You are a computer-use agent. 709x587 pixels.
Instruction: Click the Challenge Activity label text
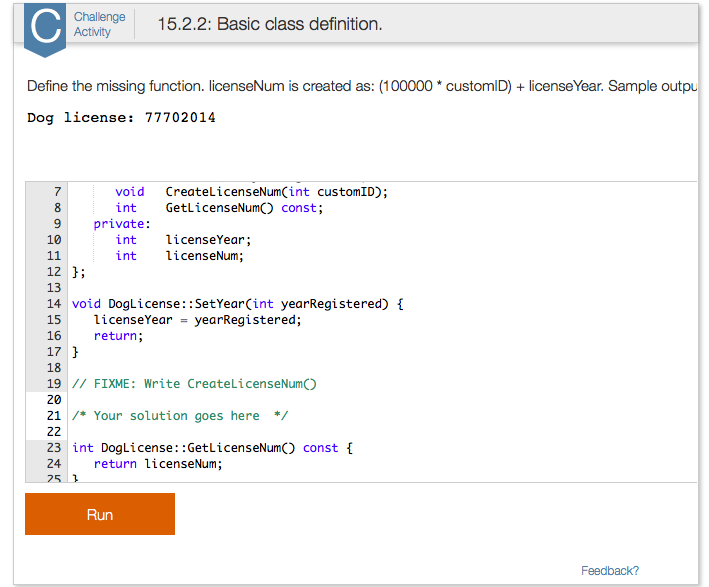(x=100, y=24)
